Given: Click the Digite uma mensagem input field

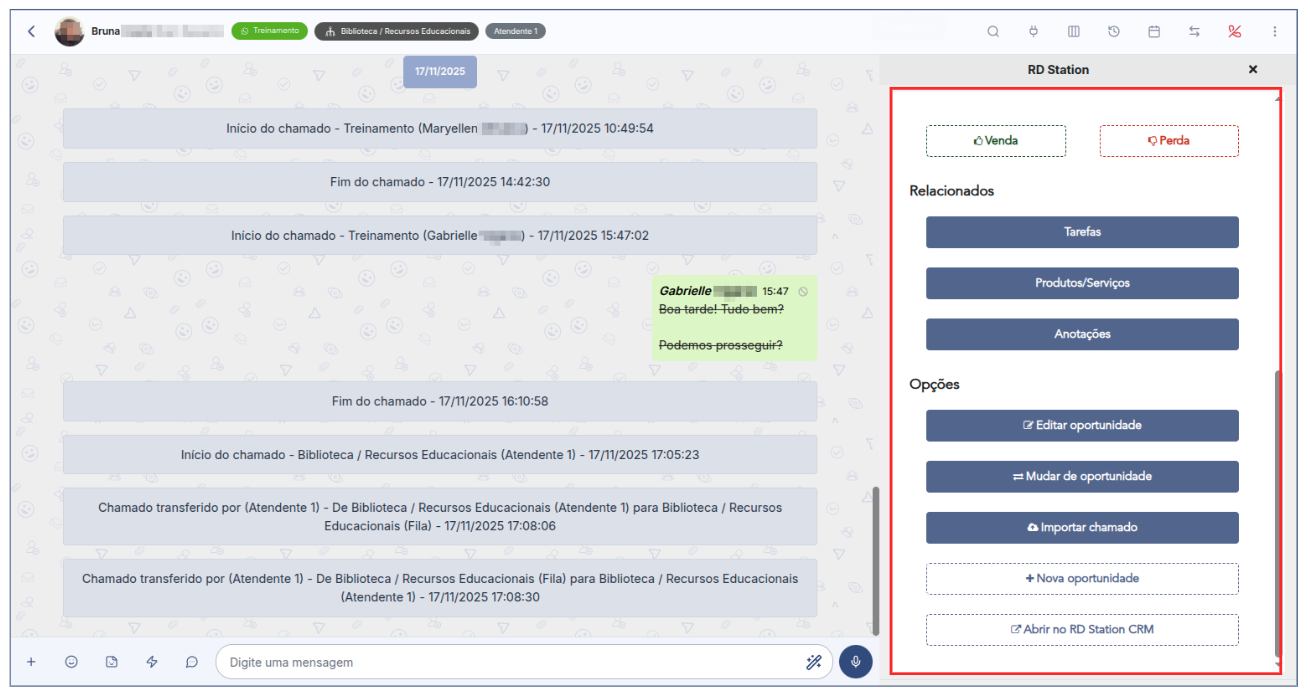Looking at the screenshot, I should coord(510,662).
